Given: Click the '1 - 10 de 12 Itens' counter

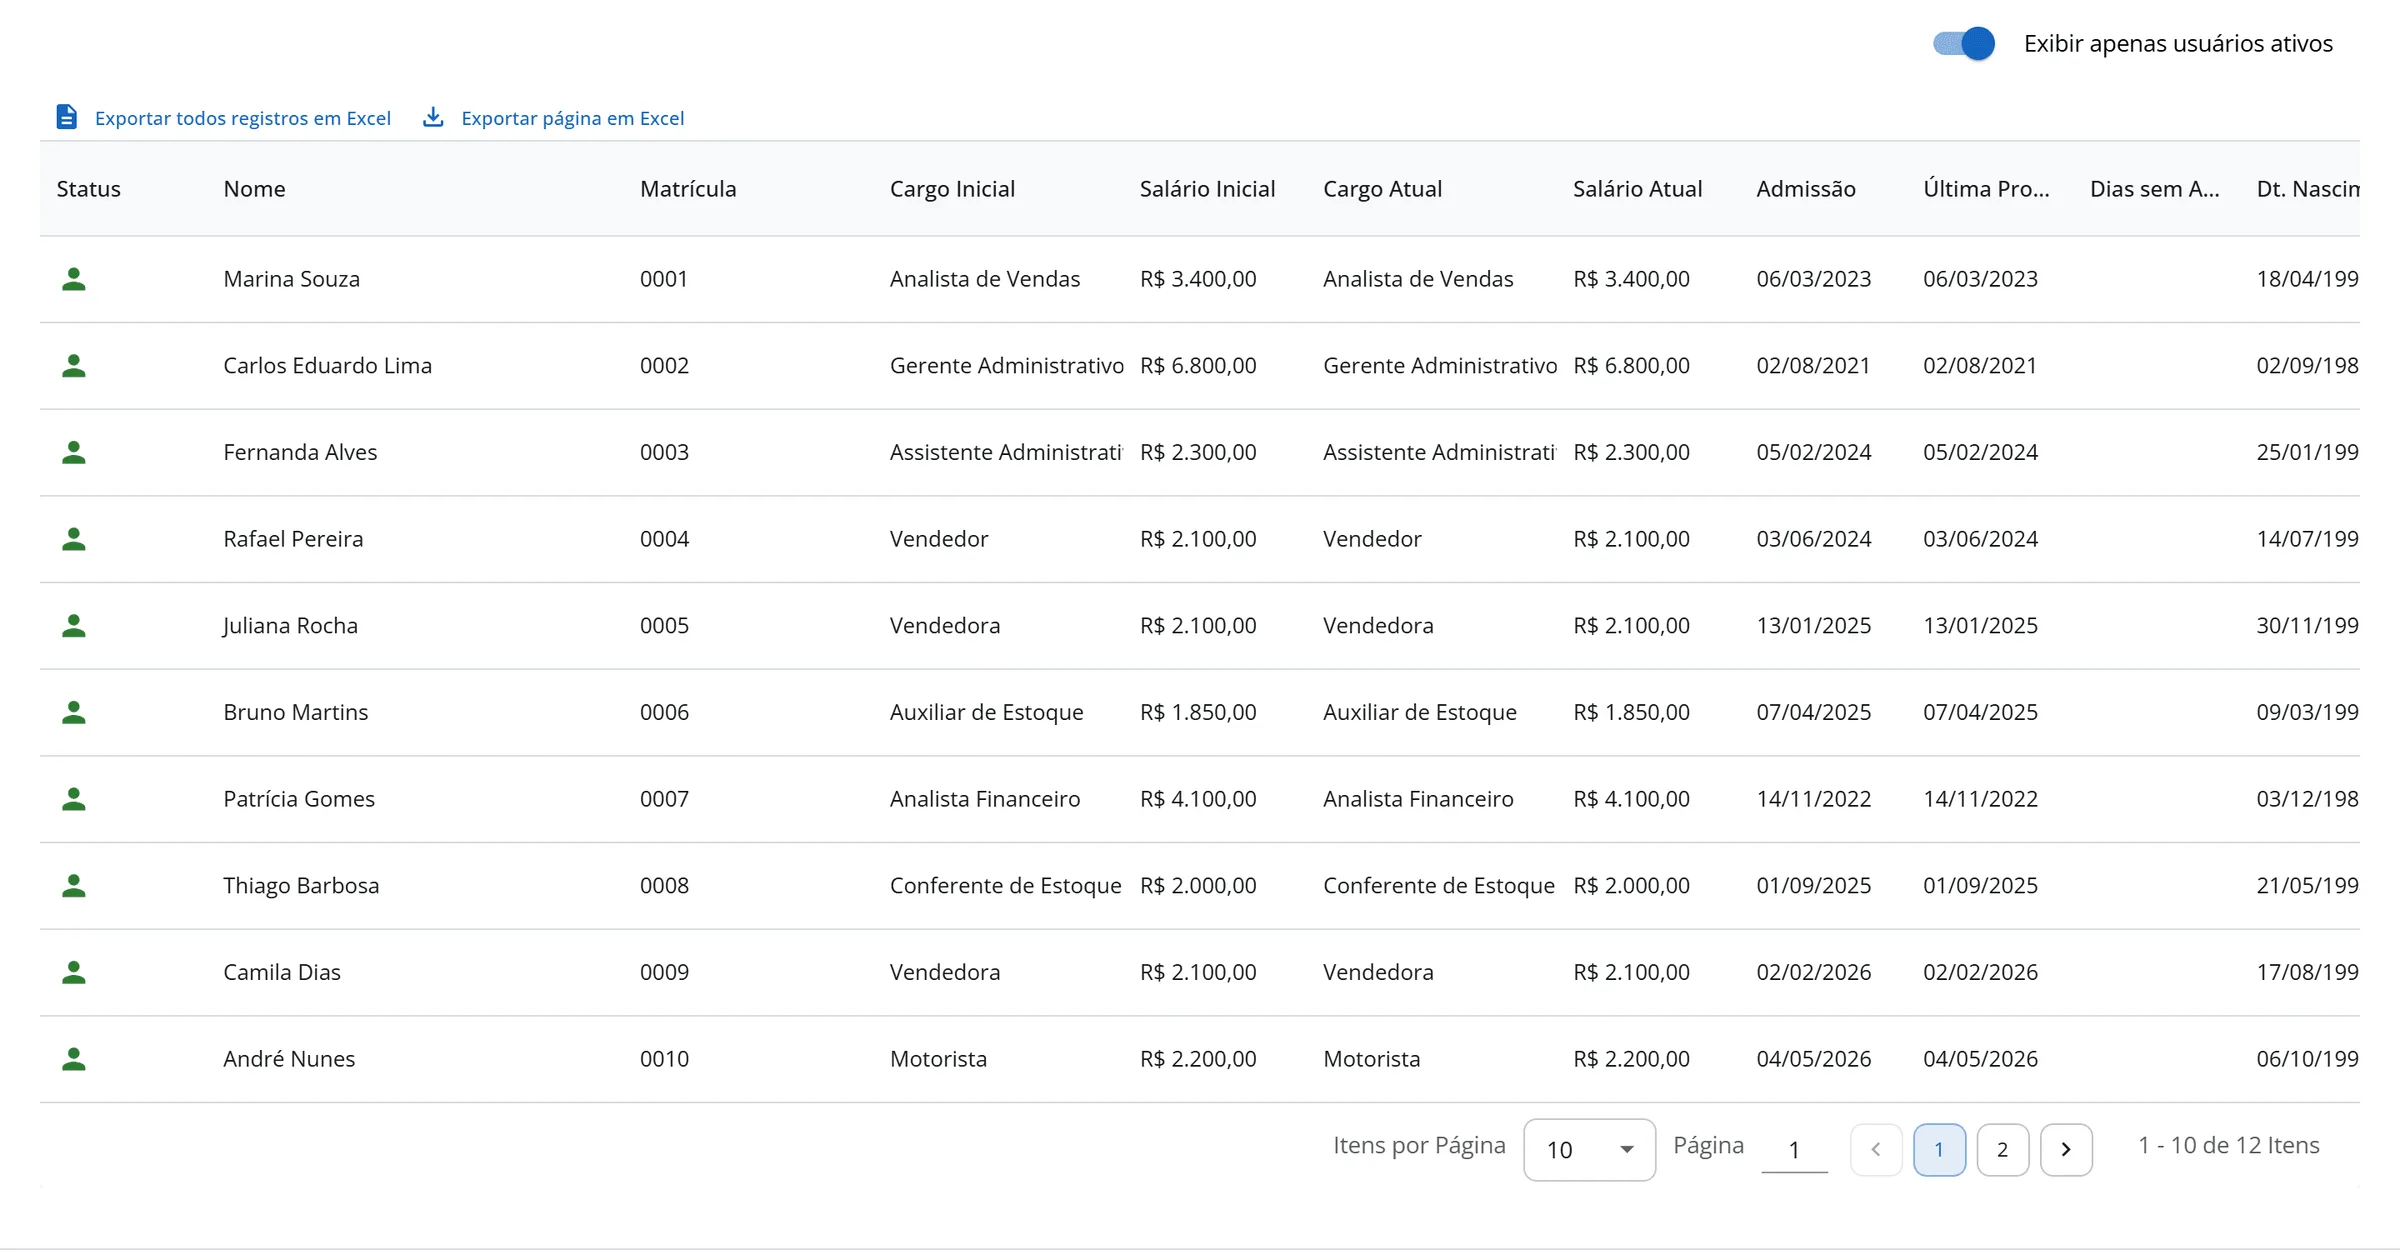Looking at the screenshot, I should point(2228,1145).
